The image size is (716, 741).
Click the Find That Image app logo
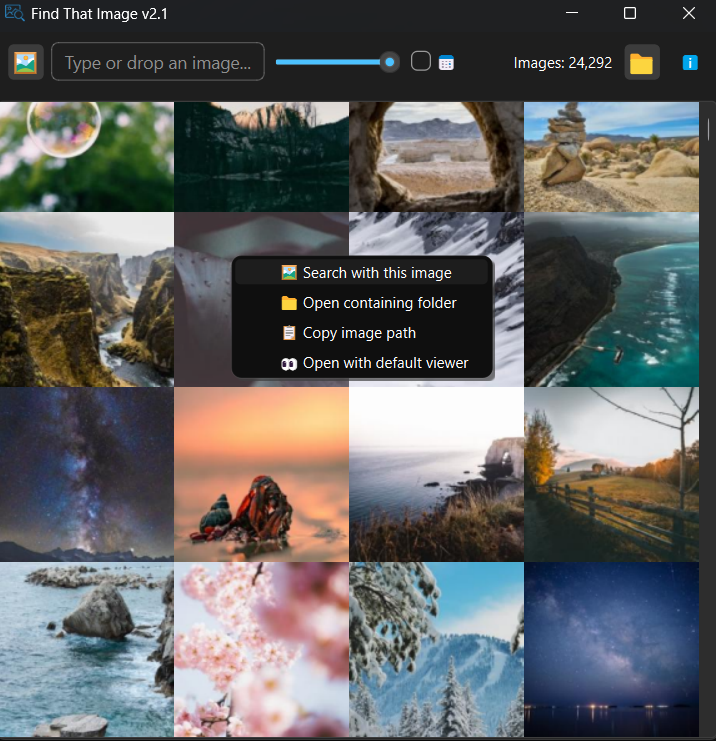[14, 13]
